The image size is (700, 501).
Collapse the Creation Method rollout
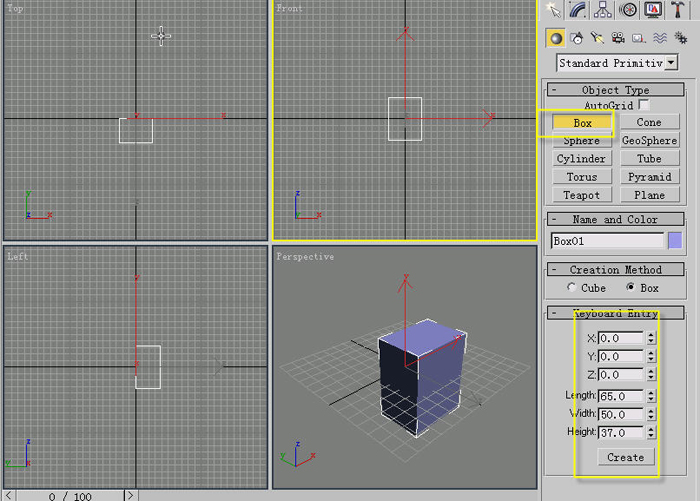pos(615,269)
